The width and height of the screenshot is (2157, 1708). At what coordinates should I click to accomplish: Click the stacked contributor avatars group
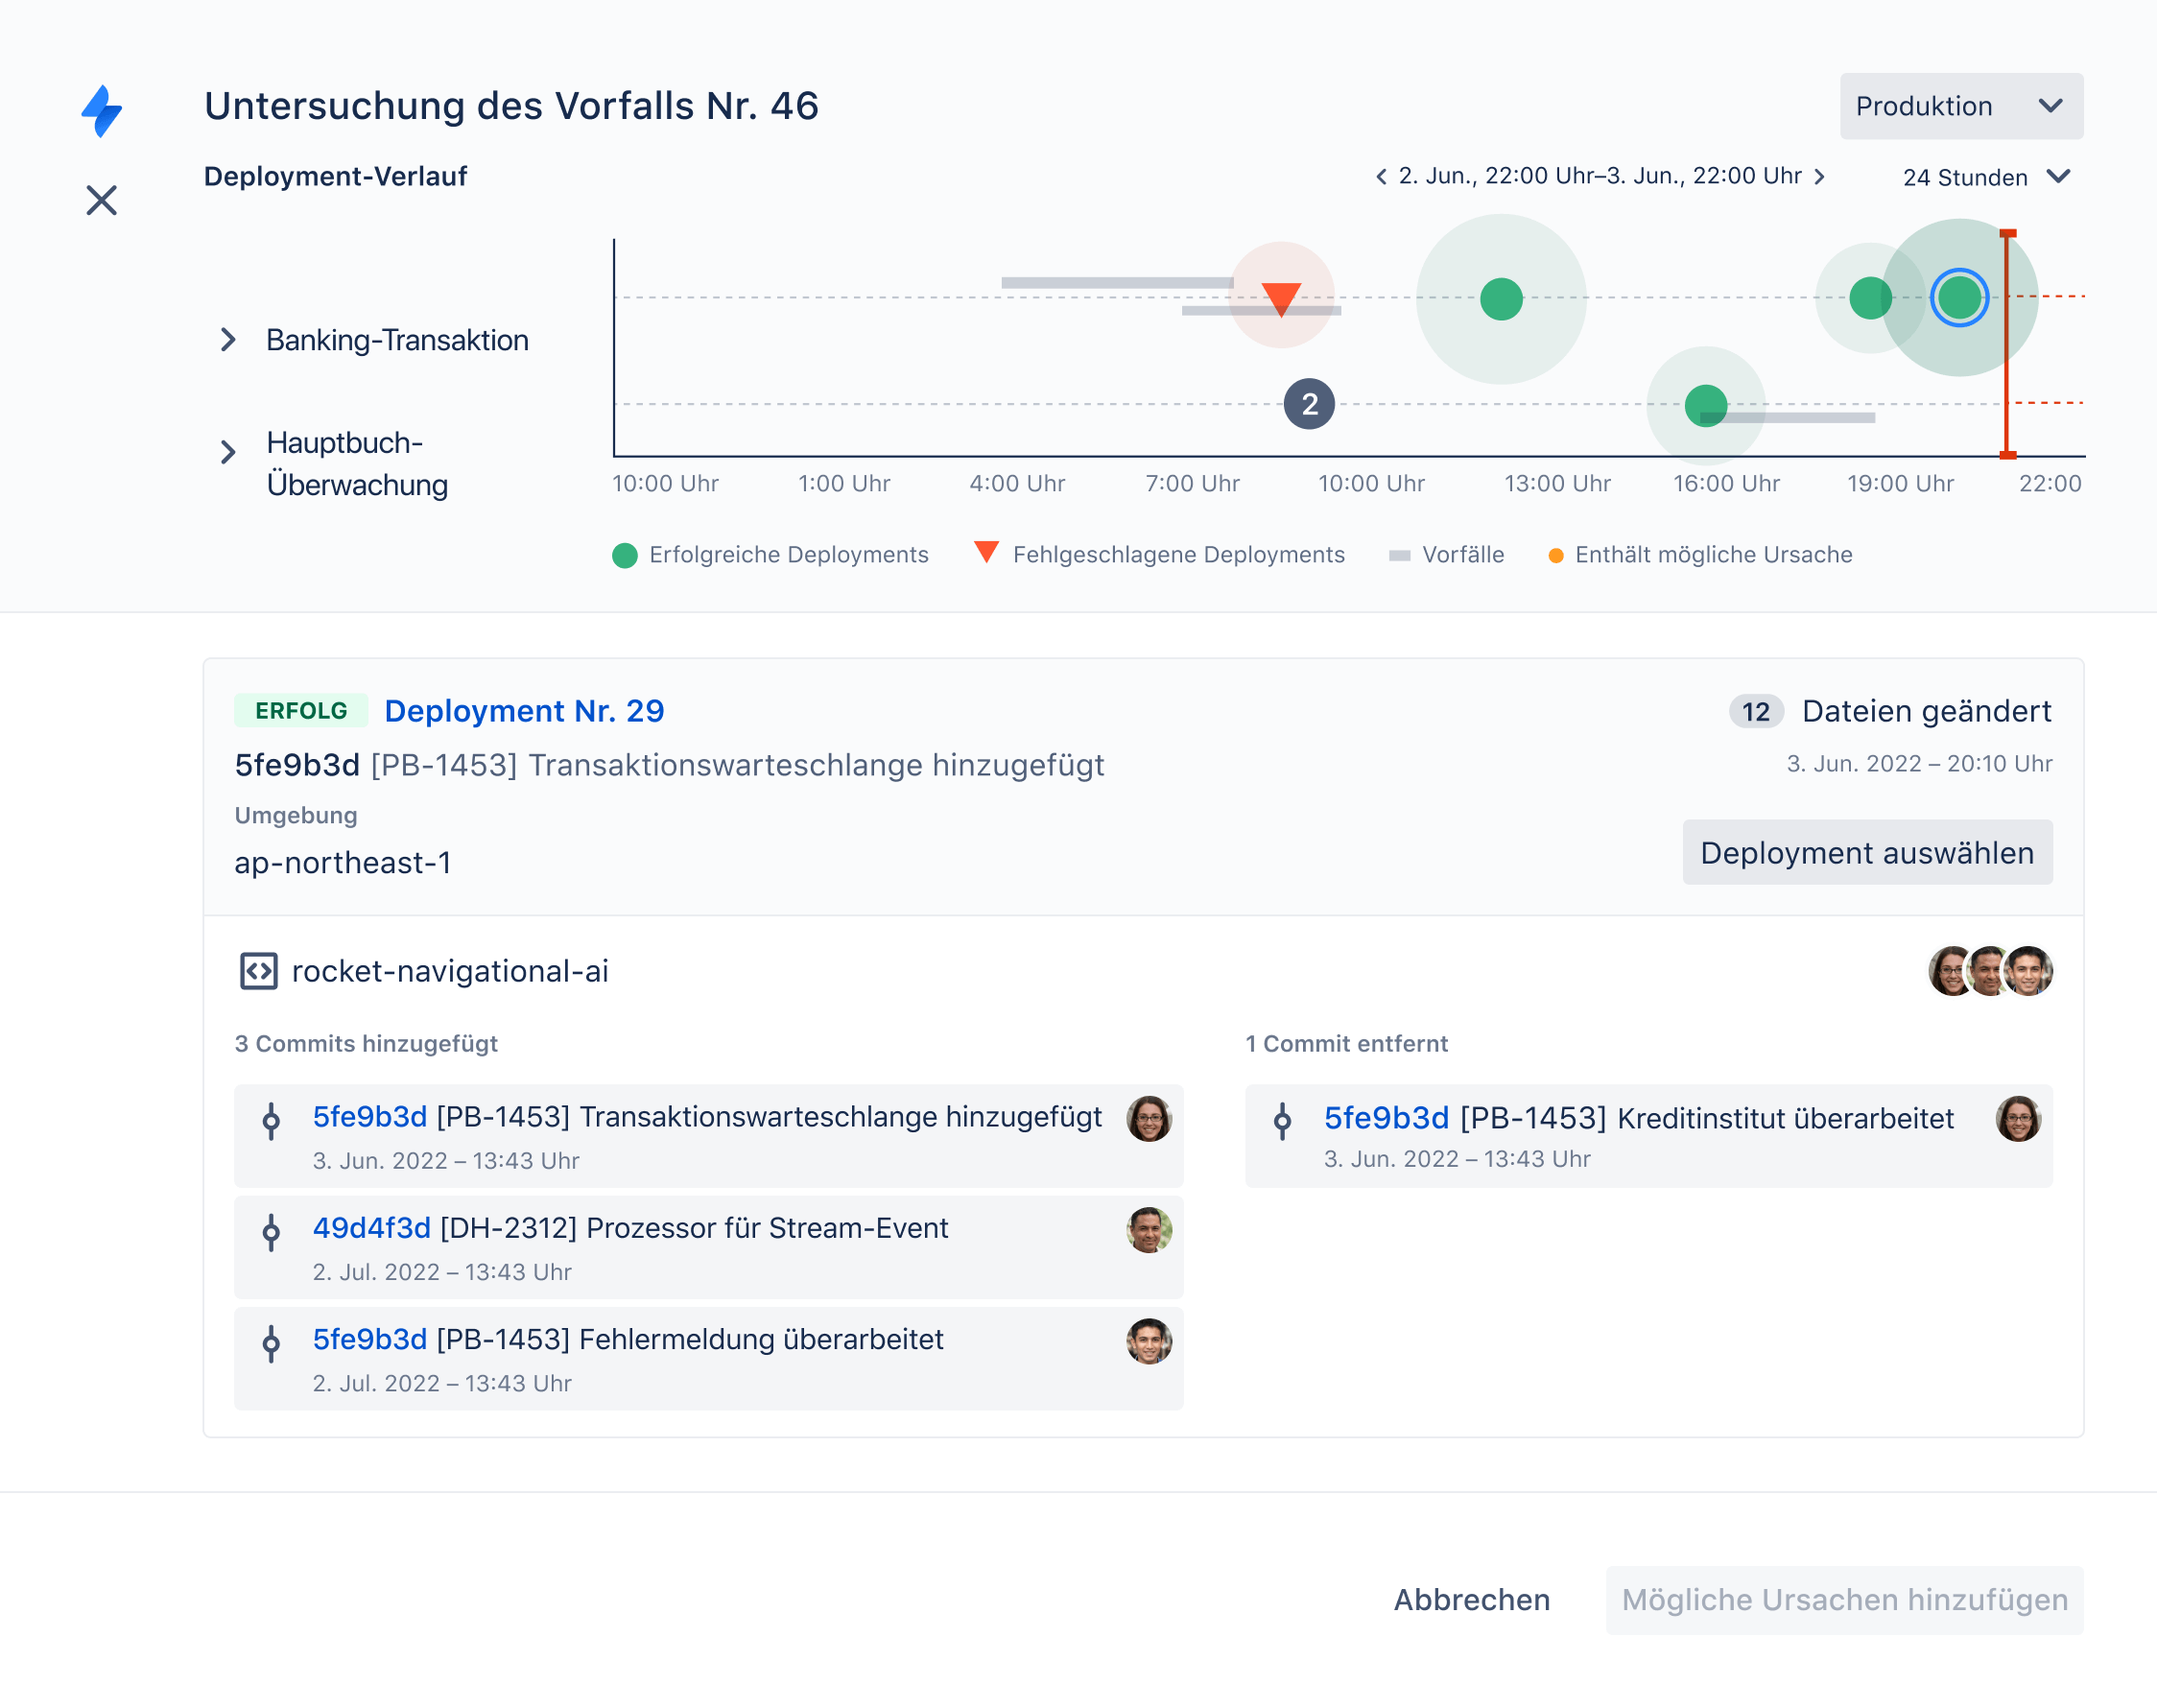tap(1990, 971)
